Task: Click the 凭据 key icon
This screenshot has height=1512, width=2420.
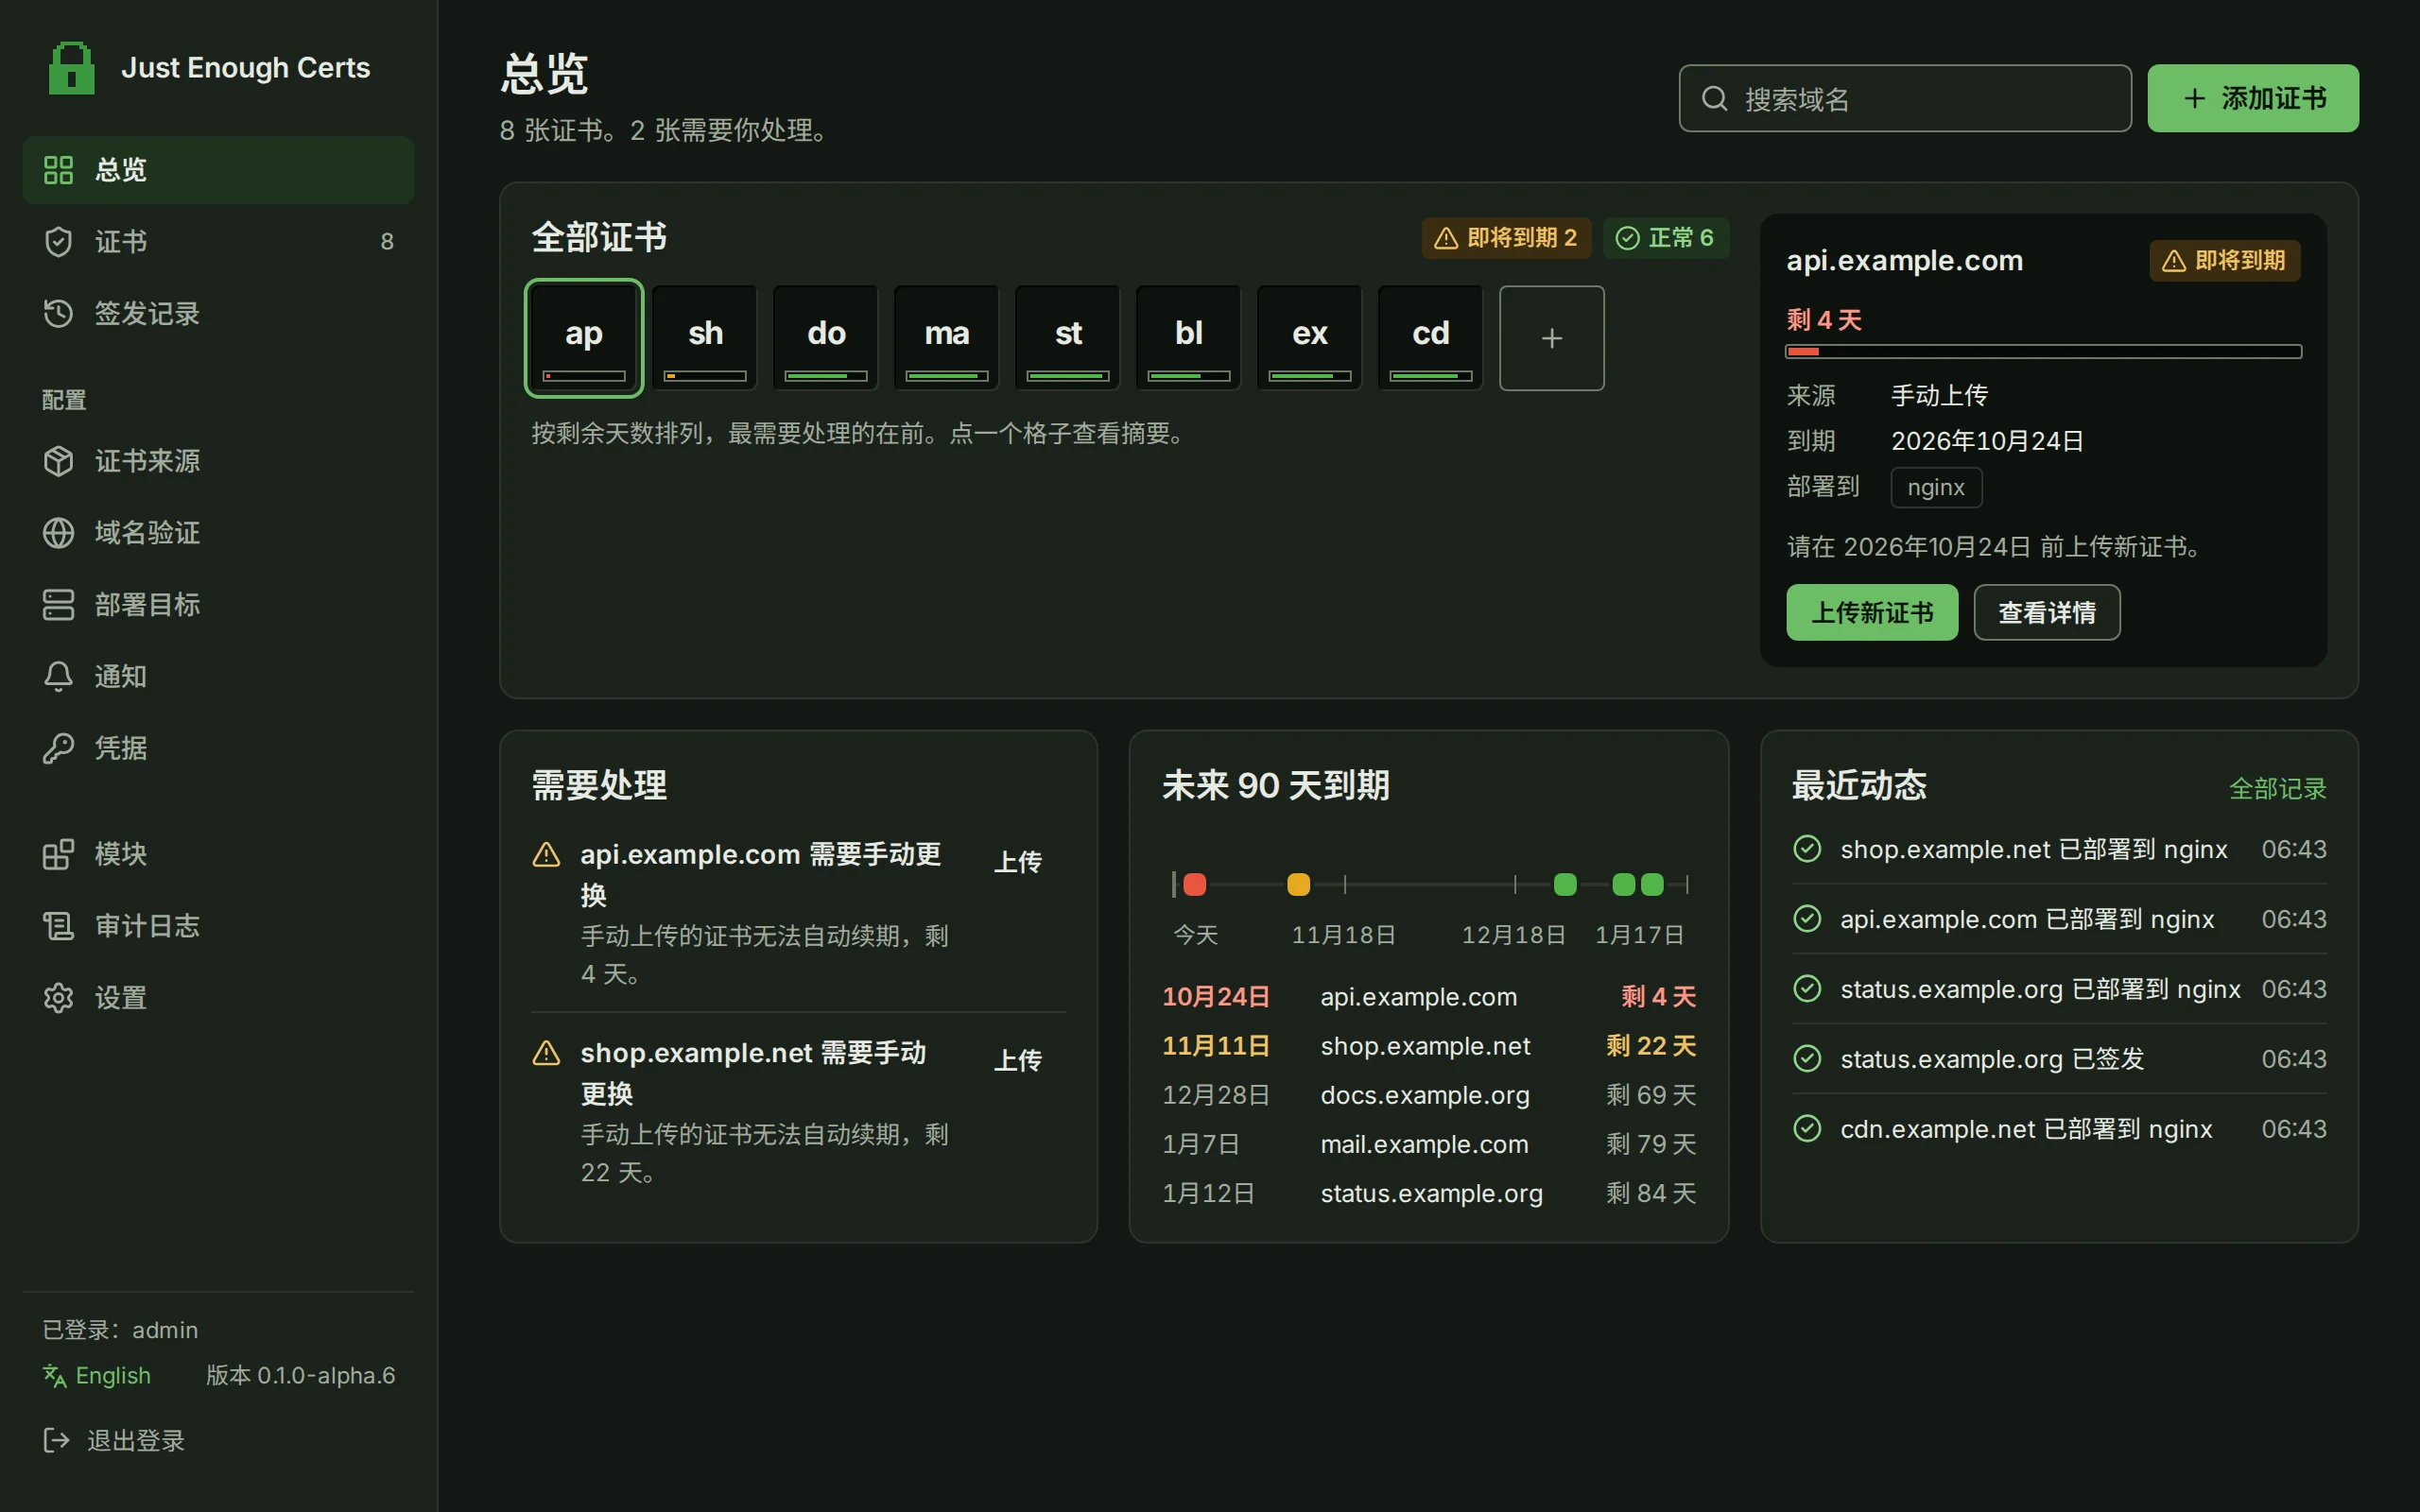Action: click(x=58, y=749)
